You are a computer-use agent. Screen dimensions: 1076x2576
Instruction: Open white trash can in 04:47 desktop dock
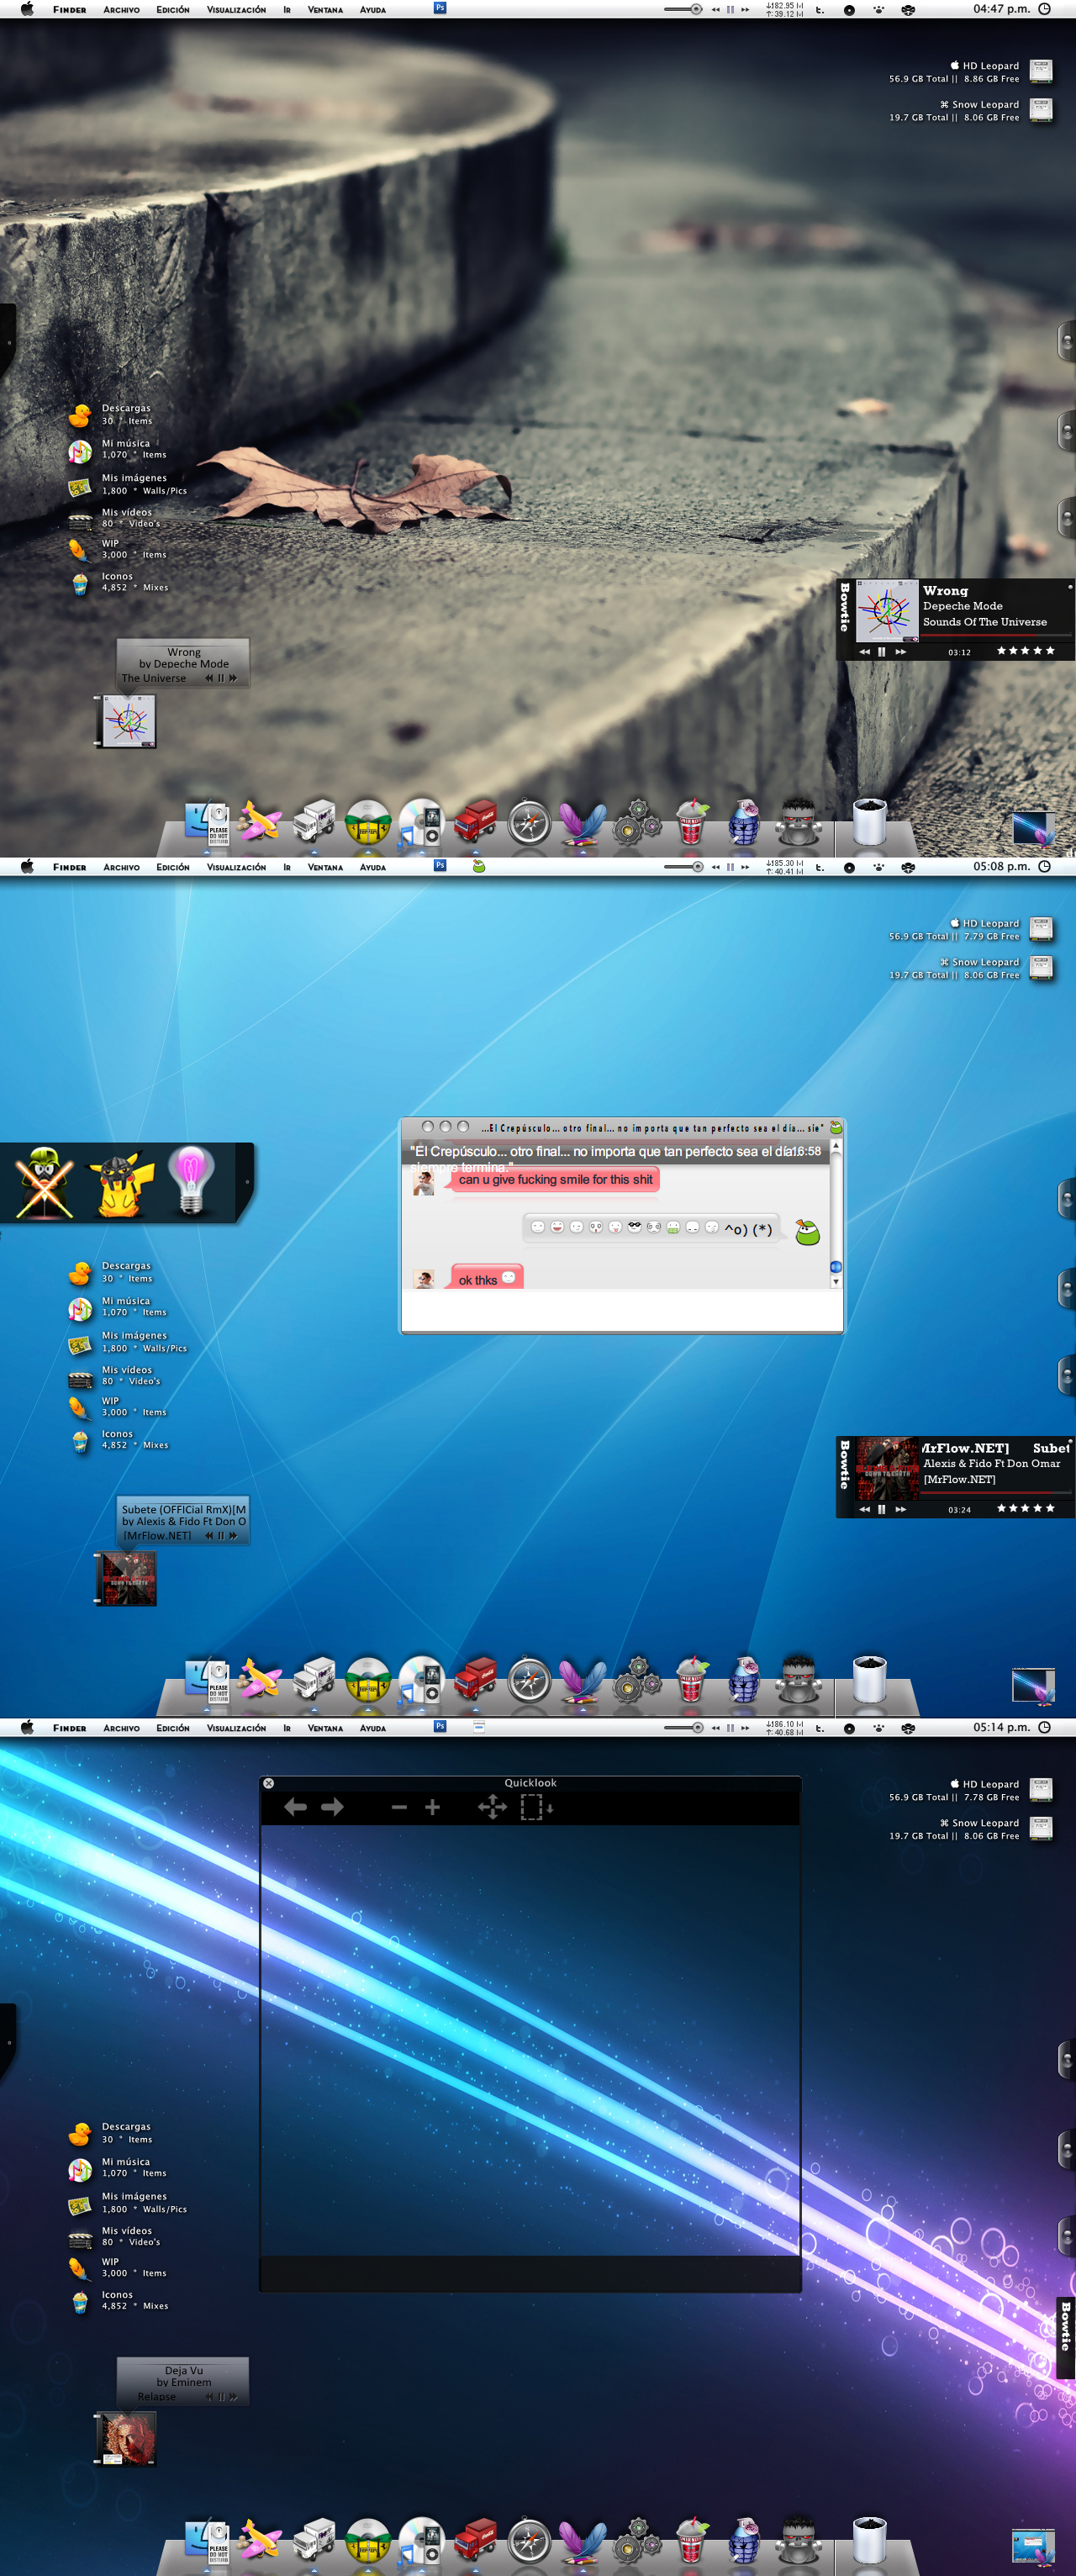[x=870, y=821]
